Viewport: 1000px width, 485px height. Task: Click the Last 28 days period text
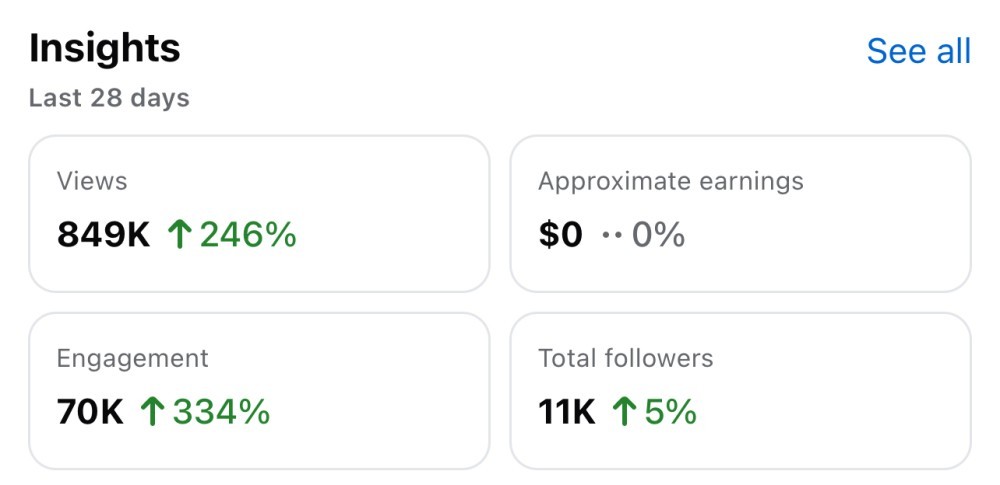pos(109,98)
